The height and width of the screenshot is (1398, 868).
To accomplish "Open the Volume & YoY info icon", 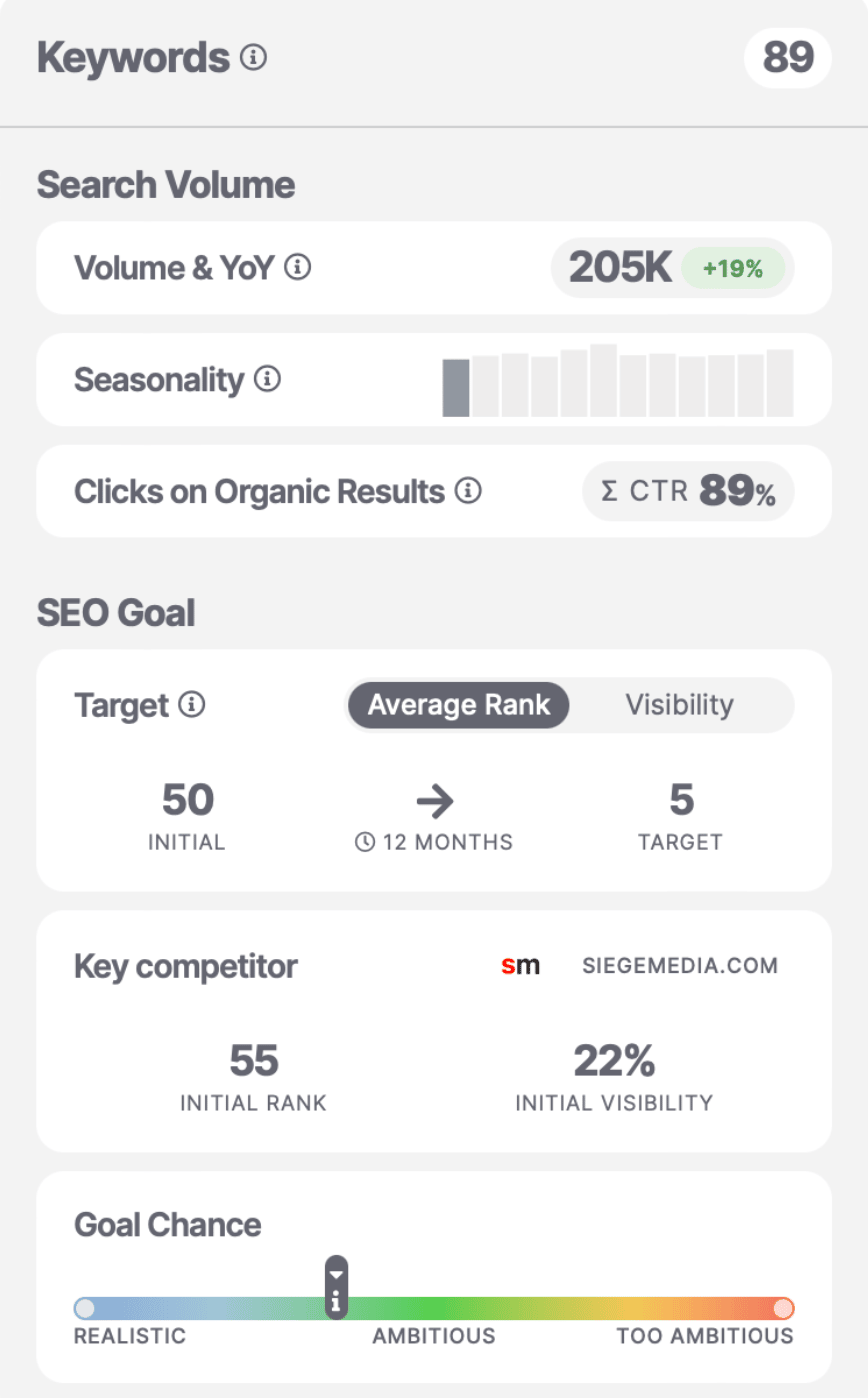I will [x=298, y=268].
